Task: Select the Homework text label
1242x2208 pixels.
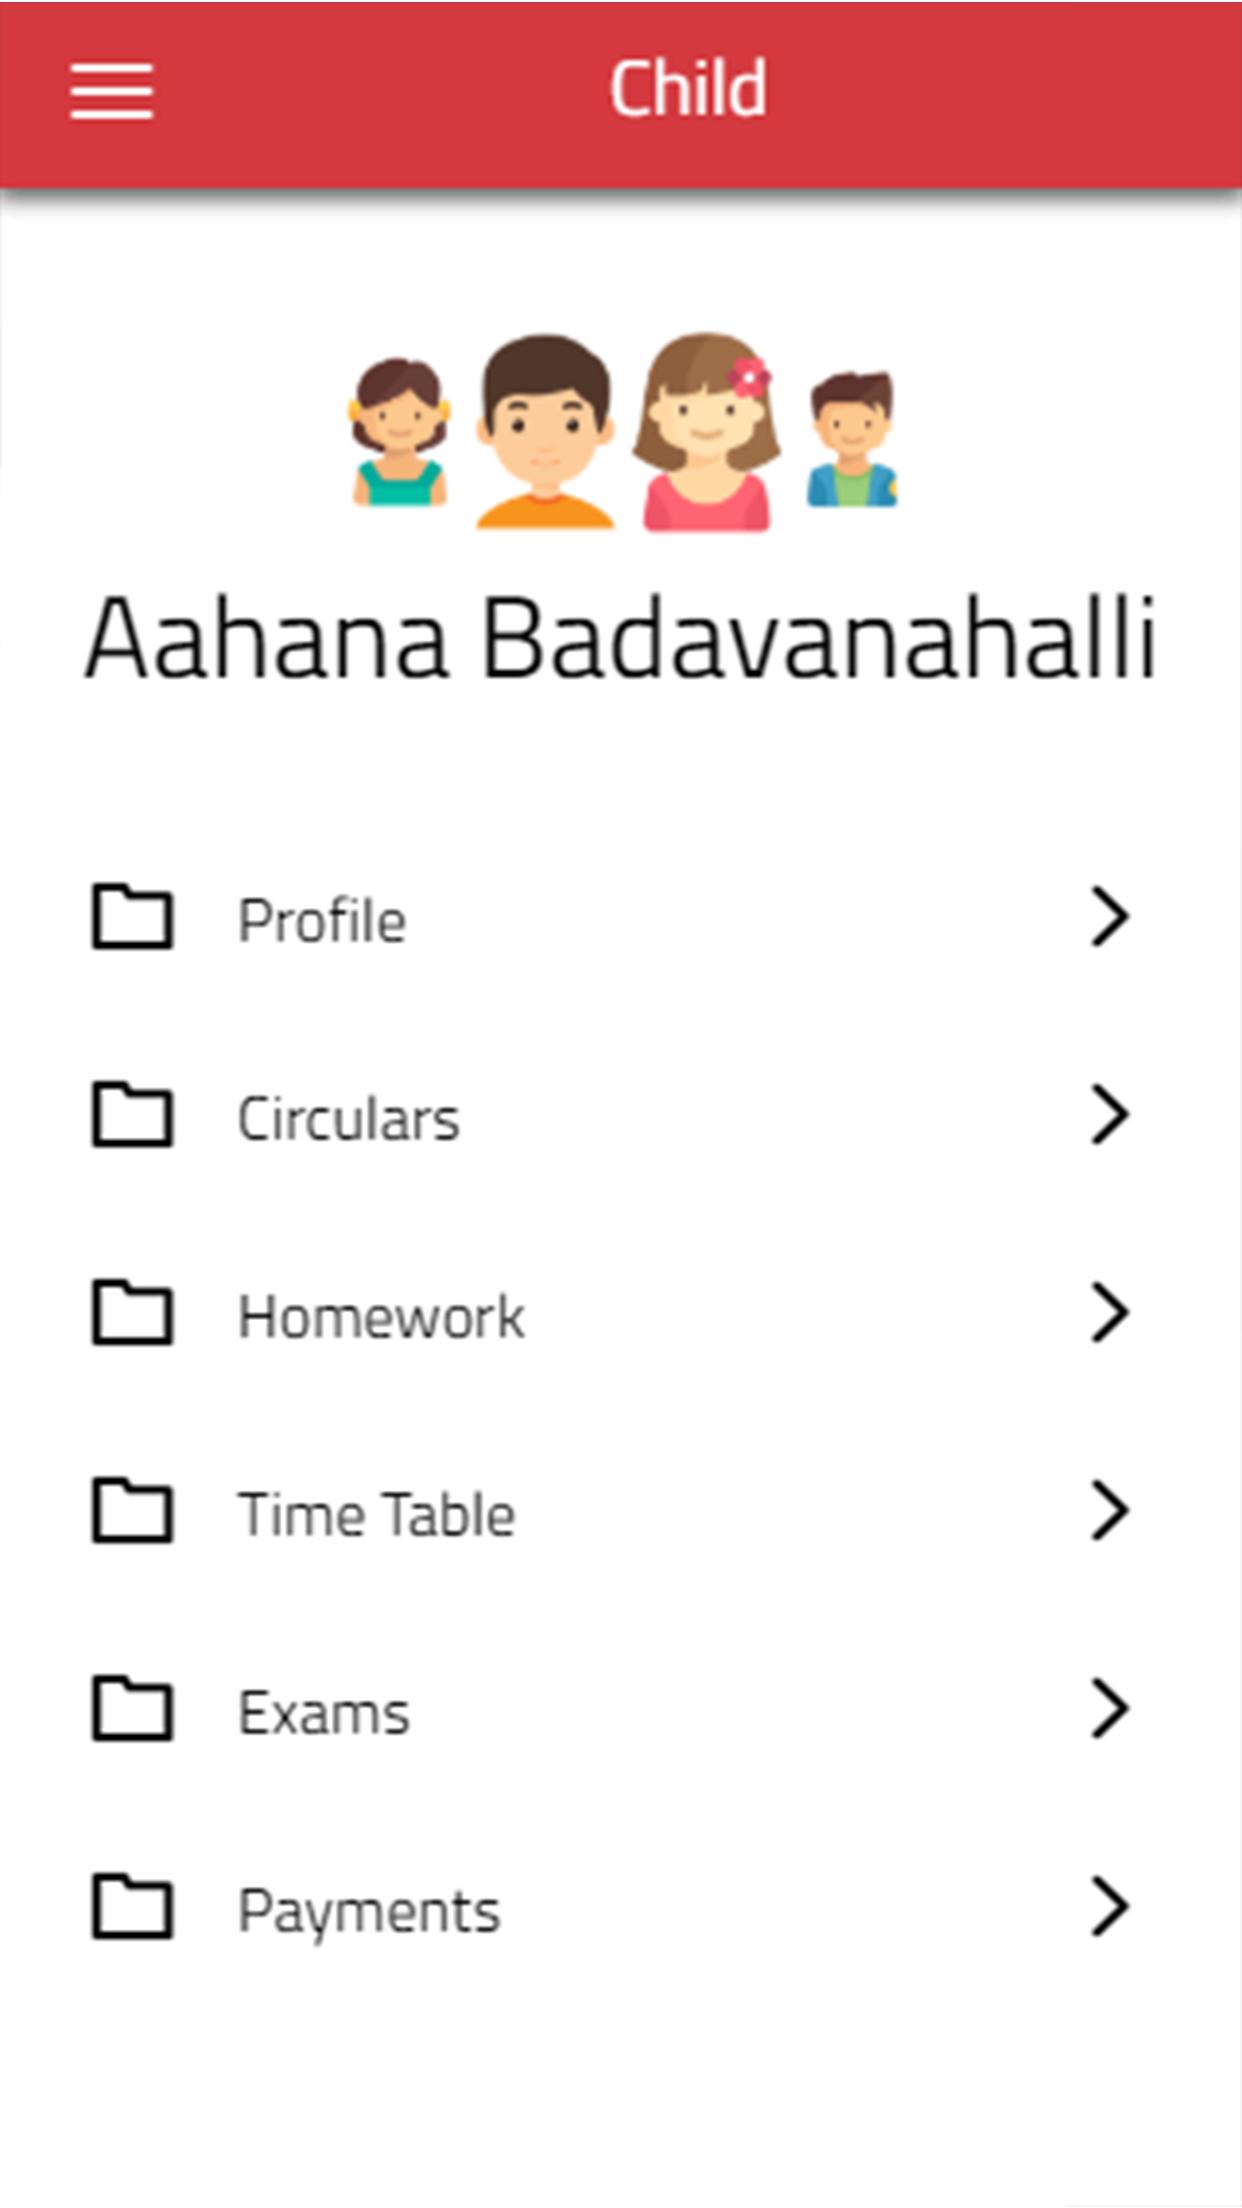Action: coord(381,1316)
